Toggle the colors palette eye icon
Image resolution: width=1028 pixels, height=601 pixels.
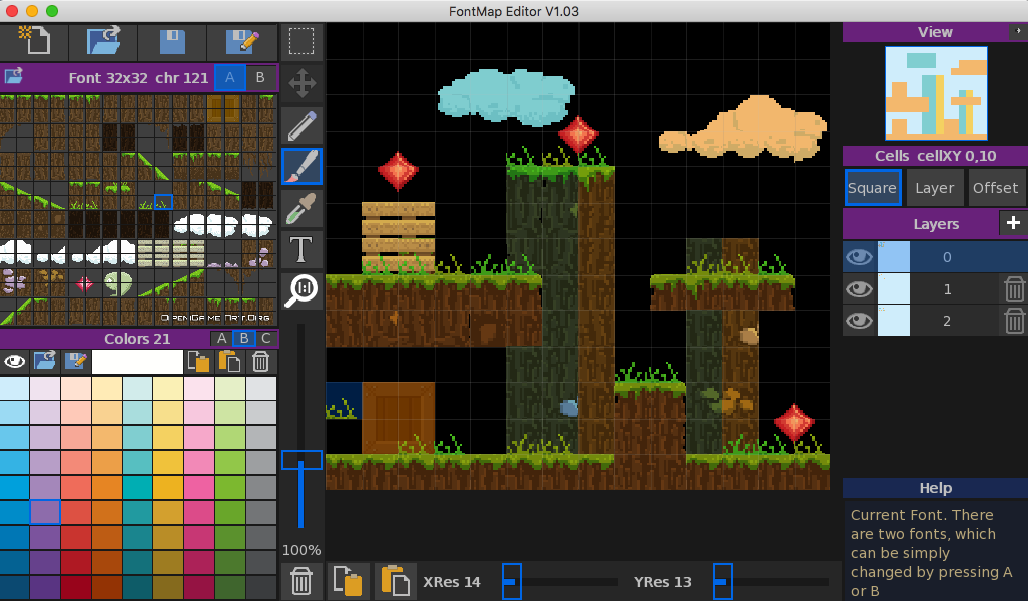(x=15, y=361)
